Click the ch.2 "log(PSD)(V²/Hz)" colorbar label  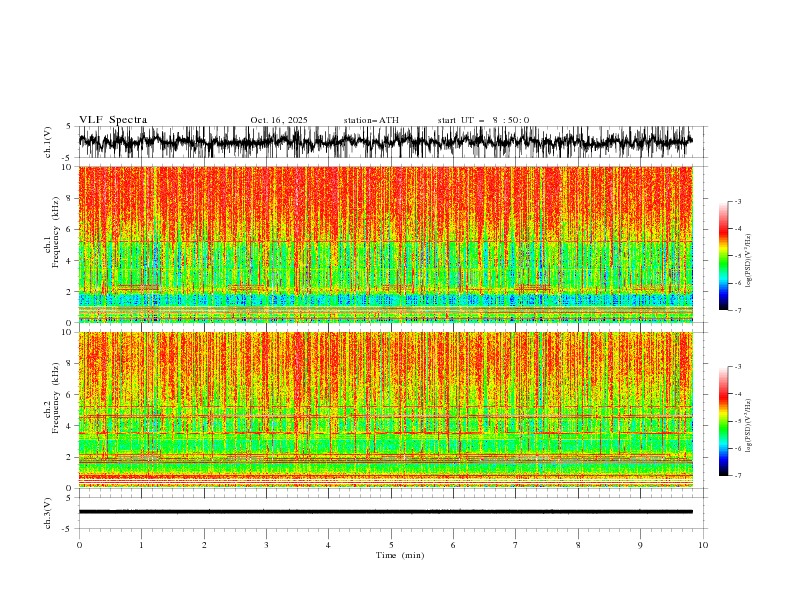(749, 426)
